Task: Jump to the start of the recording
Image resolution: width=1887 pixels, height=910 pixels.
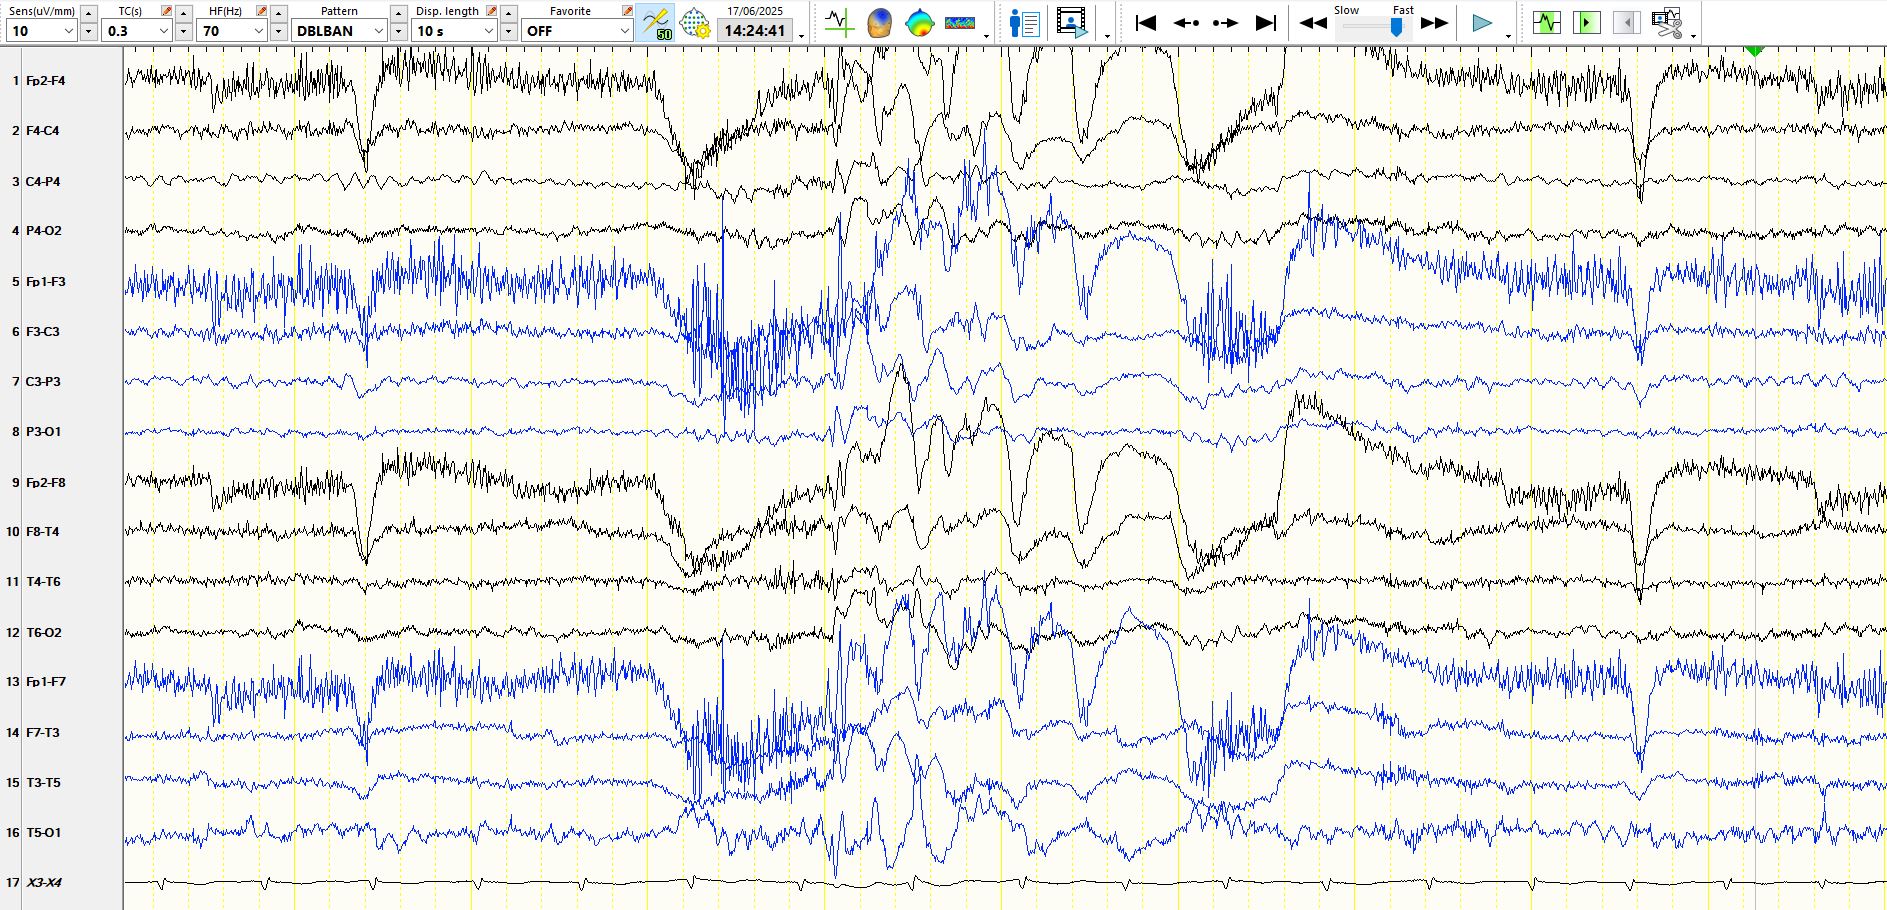Action: coord(1146,23)
